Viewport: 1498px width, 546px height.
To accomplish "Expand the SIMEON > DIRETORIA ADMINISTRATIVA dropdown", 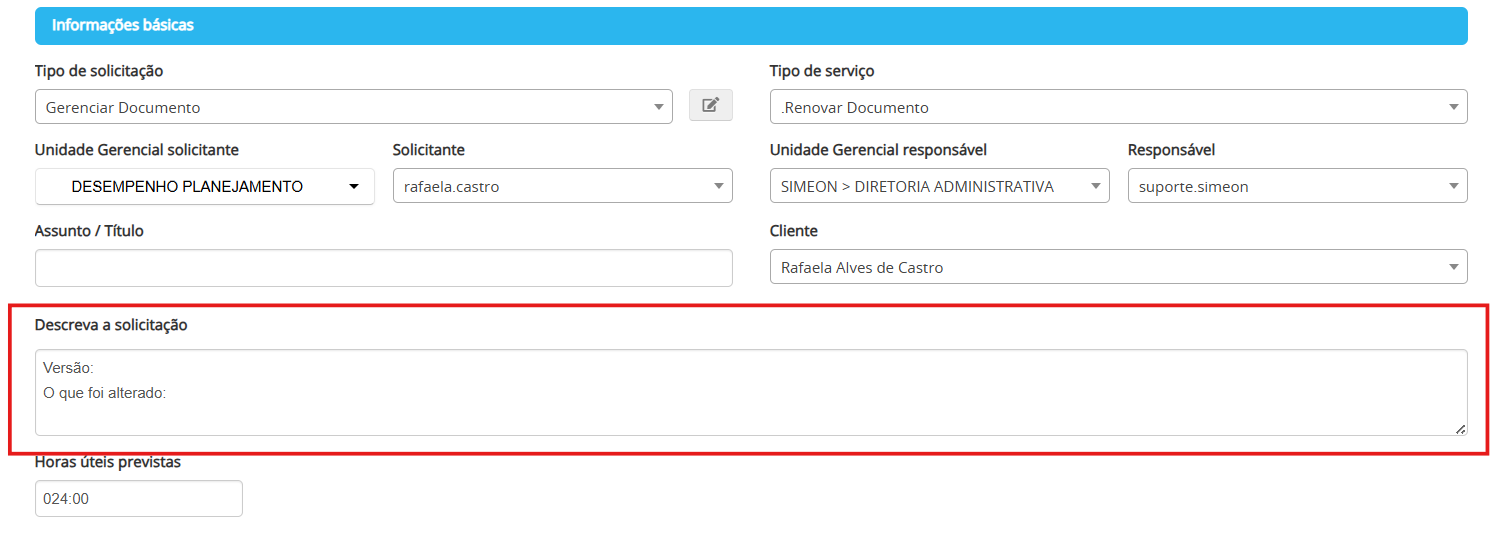I will pos(938,186).
